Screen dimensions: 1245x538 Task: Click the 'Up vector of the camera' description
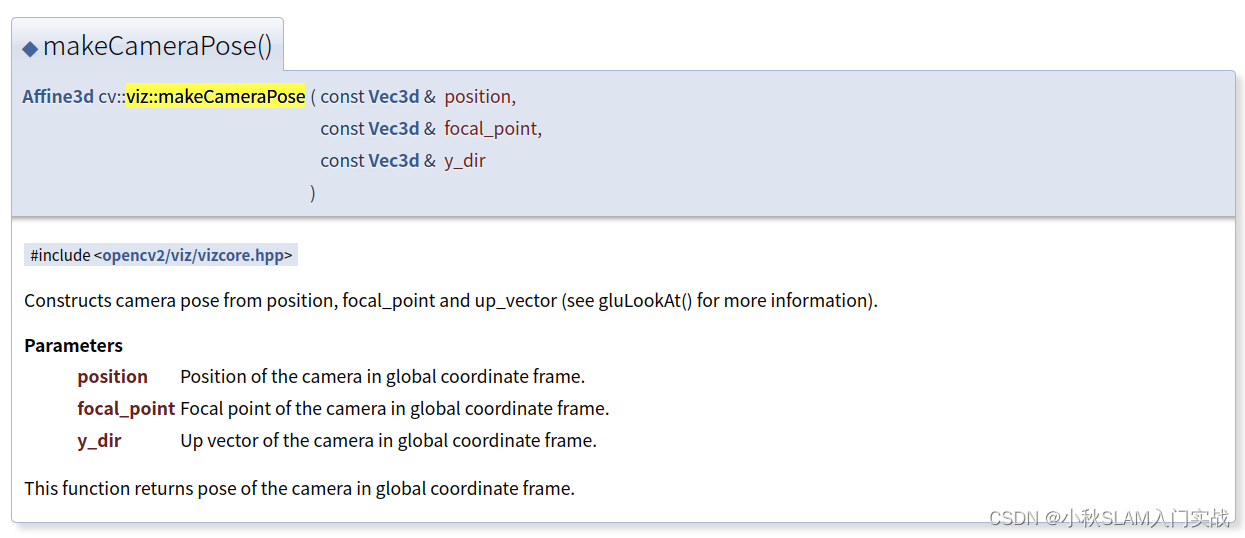tap(388, 441)
